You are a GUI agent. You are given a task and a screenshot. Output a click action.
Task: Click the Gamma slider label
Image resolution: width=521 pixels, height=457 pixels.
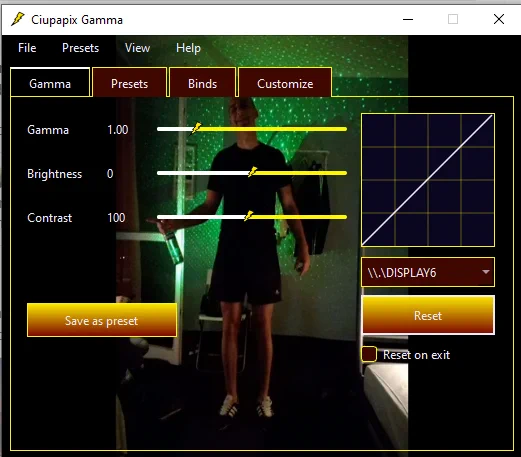[48, 130]
